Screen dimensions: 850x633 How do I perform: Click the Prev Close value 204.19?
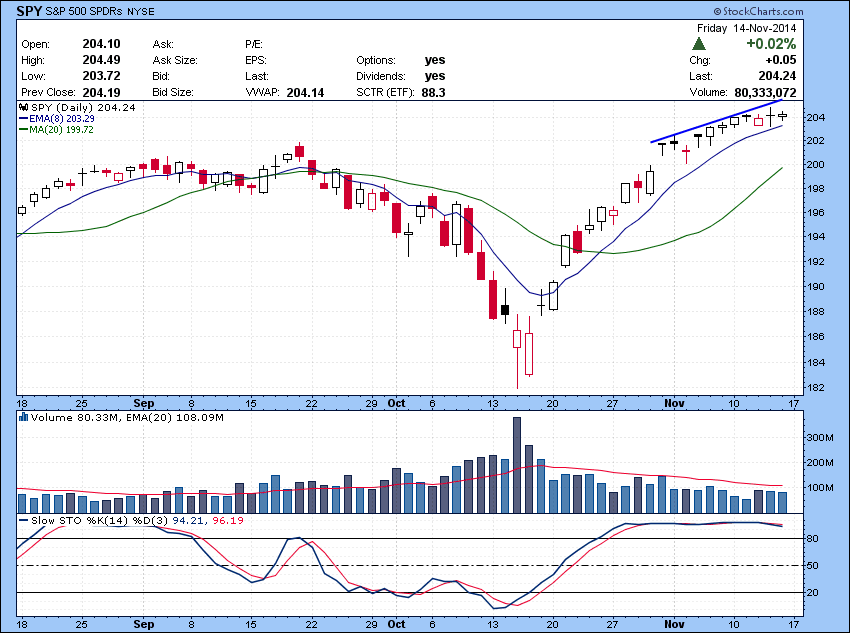(x=101, y=92)
